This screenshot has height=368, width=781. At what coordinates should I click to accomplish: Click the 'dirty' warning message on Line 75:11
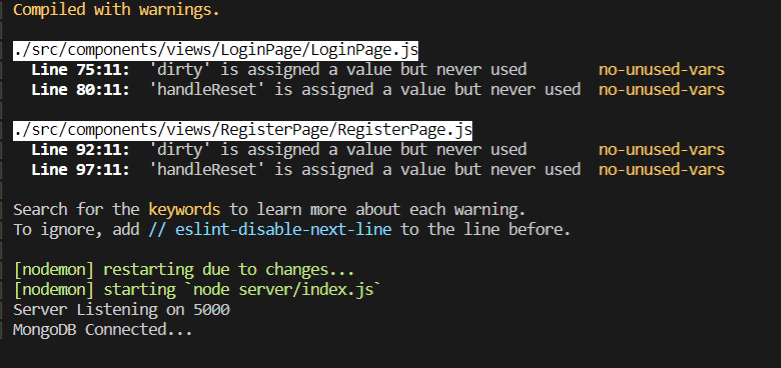pyautogui.click(x=338, y=70)
